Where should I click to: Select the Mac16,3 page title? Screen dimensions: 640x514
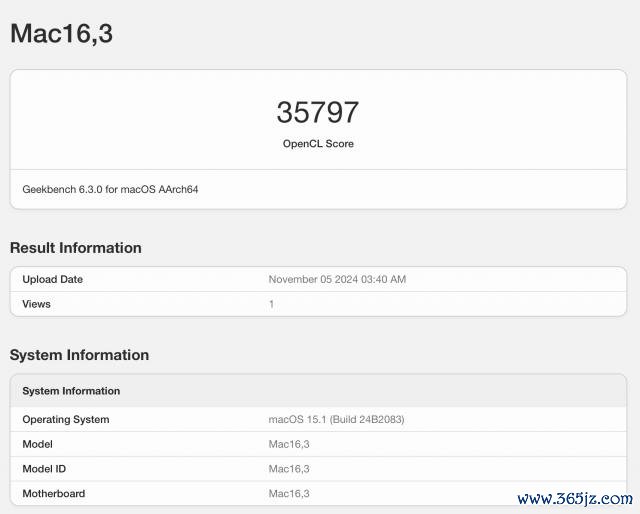coord(61,34)
